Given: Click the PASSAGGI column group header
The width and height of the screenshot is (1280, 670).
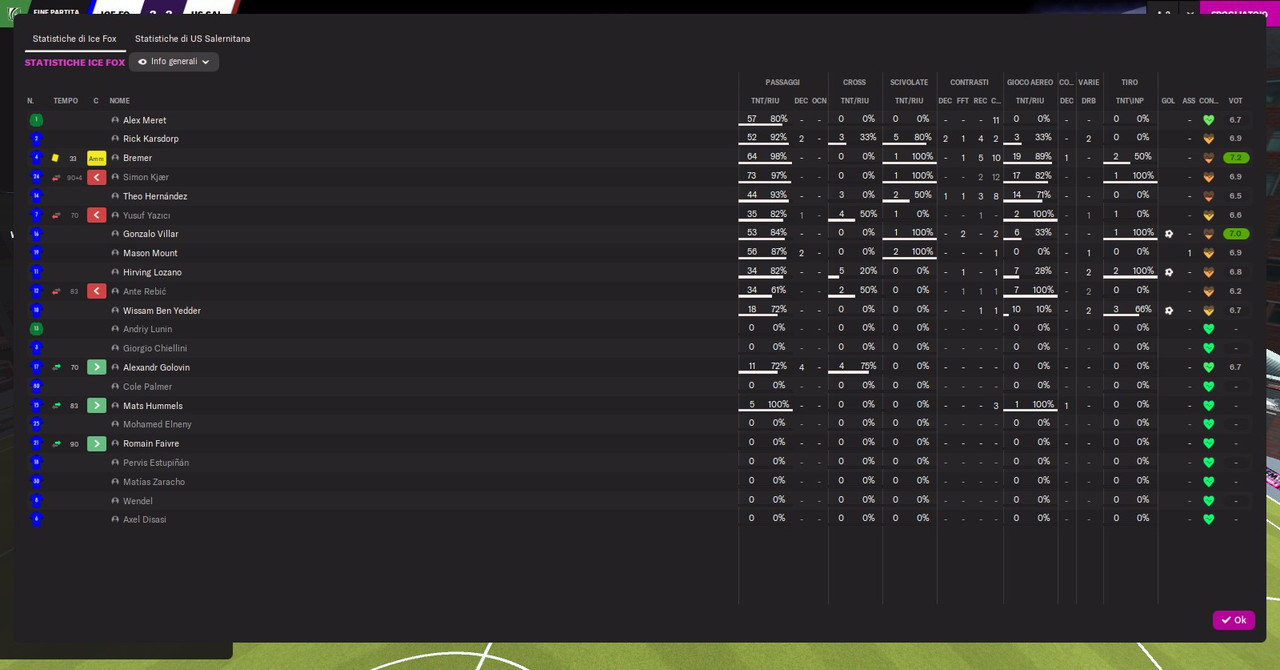Looking at the screenshot, I should pyautogui.click(x=783, y=82).
